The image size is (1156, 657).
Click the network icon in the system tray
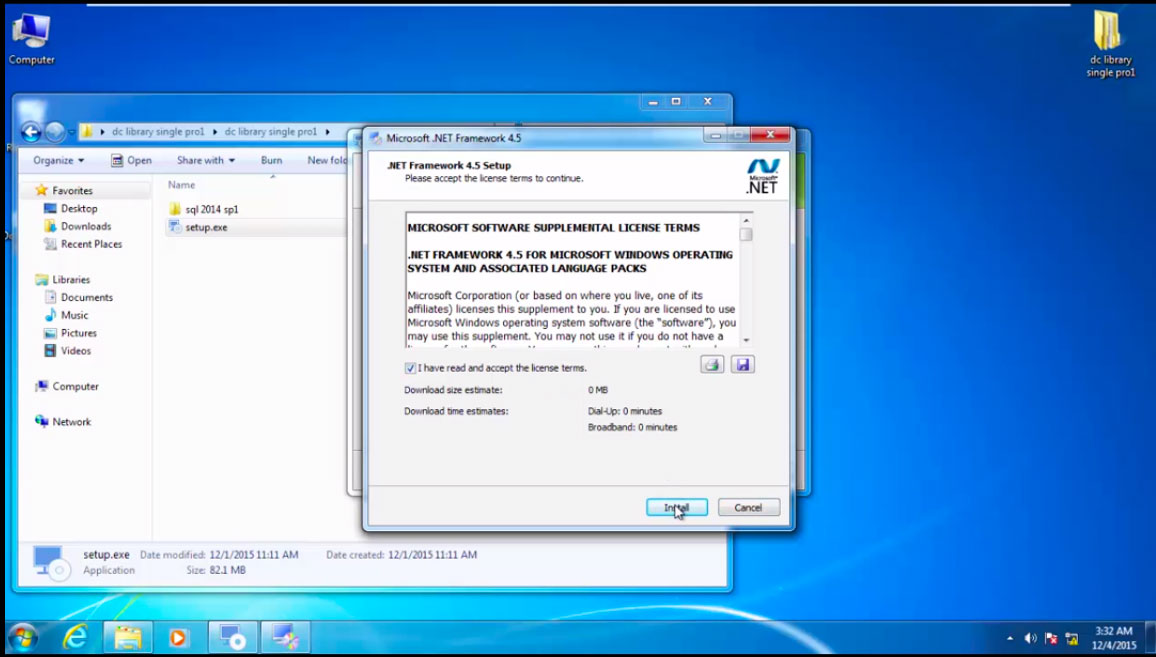coord(1072,639)
